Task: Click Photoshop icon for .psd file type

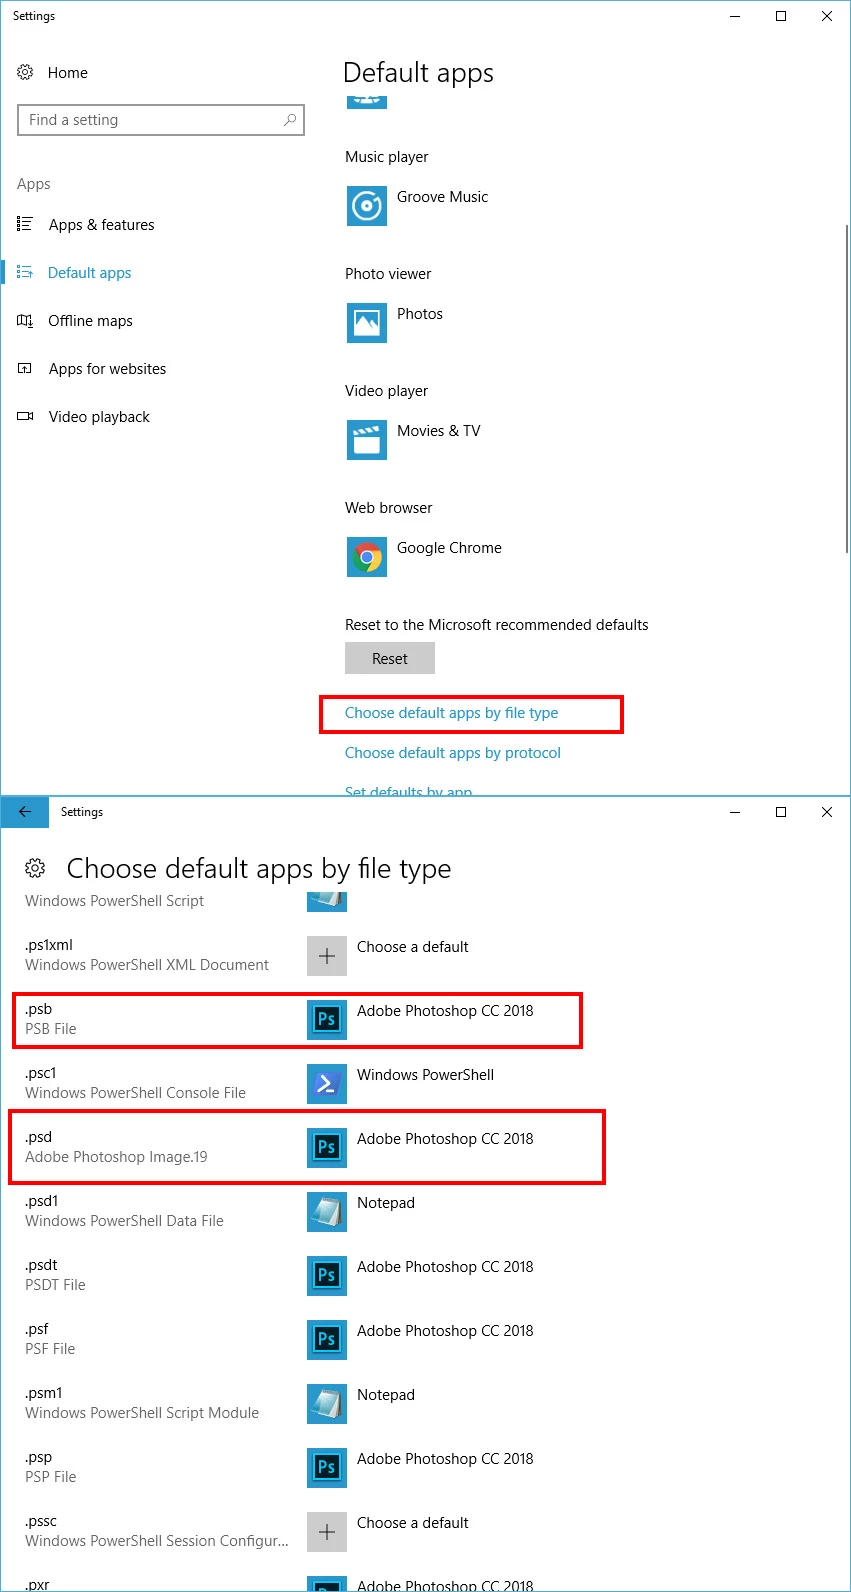Action: click(x=327, y=1147)
